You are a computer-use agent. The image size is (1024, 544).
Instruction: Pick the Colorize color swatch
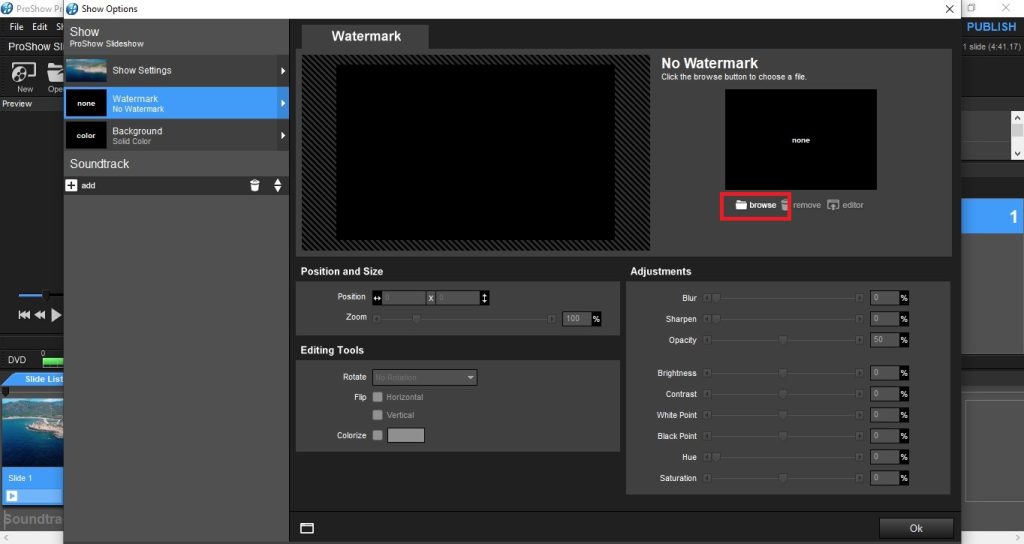(x=406, y=436)
